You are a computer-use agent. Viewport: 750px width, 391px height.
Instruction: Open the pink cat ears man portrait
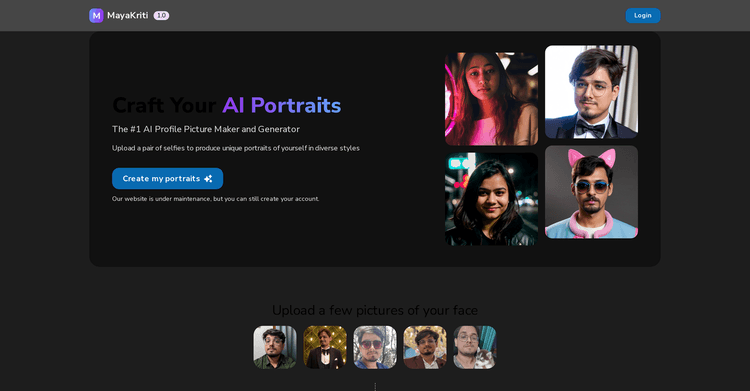[591, 192]
